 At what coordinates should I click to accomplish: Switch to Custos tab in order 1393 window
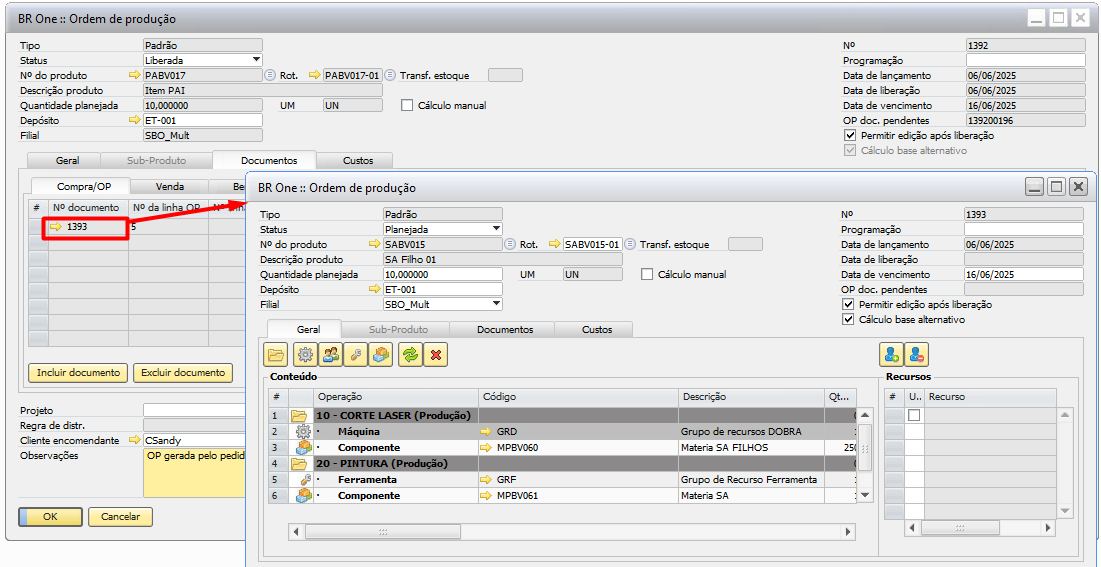click(x=597, y=330)
